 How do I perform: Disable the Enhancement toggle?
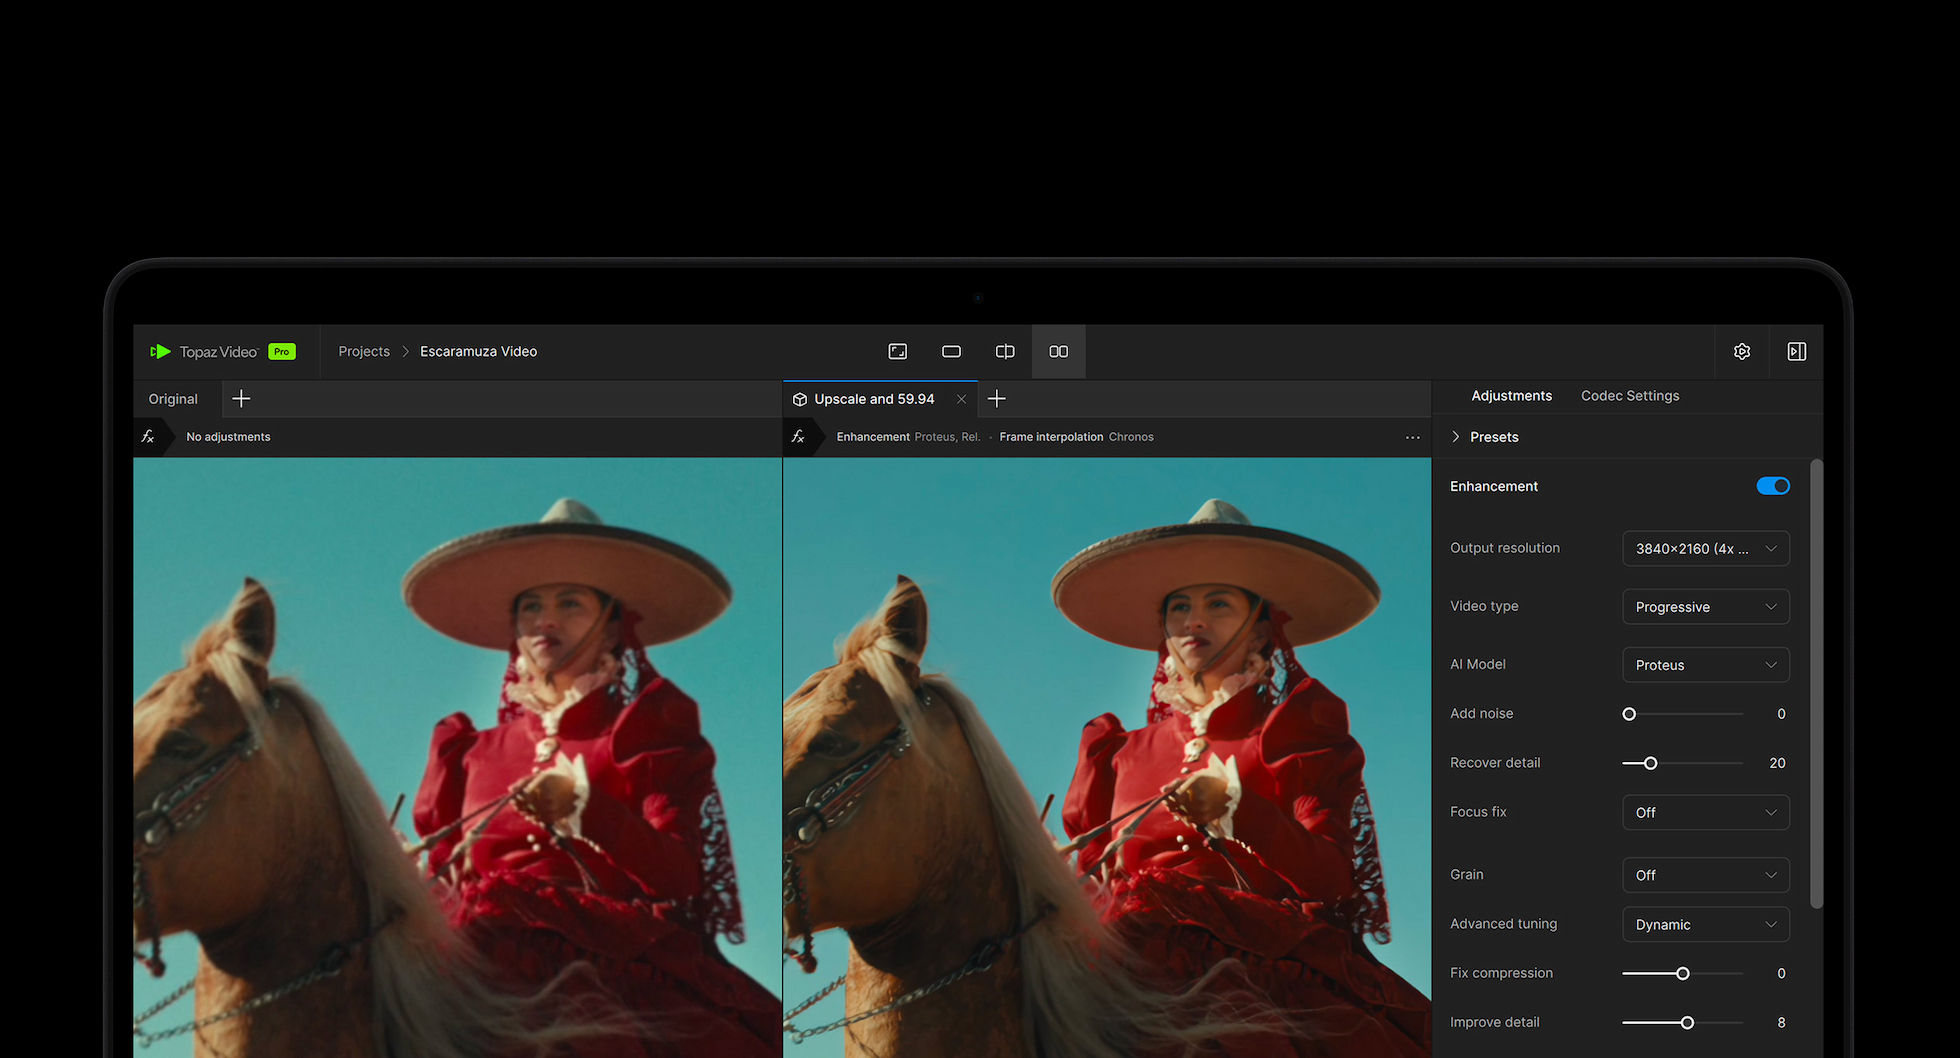(x=1773, y=486)
